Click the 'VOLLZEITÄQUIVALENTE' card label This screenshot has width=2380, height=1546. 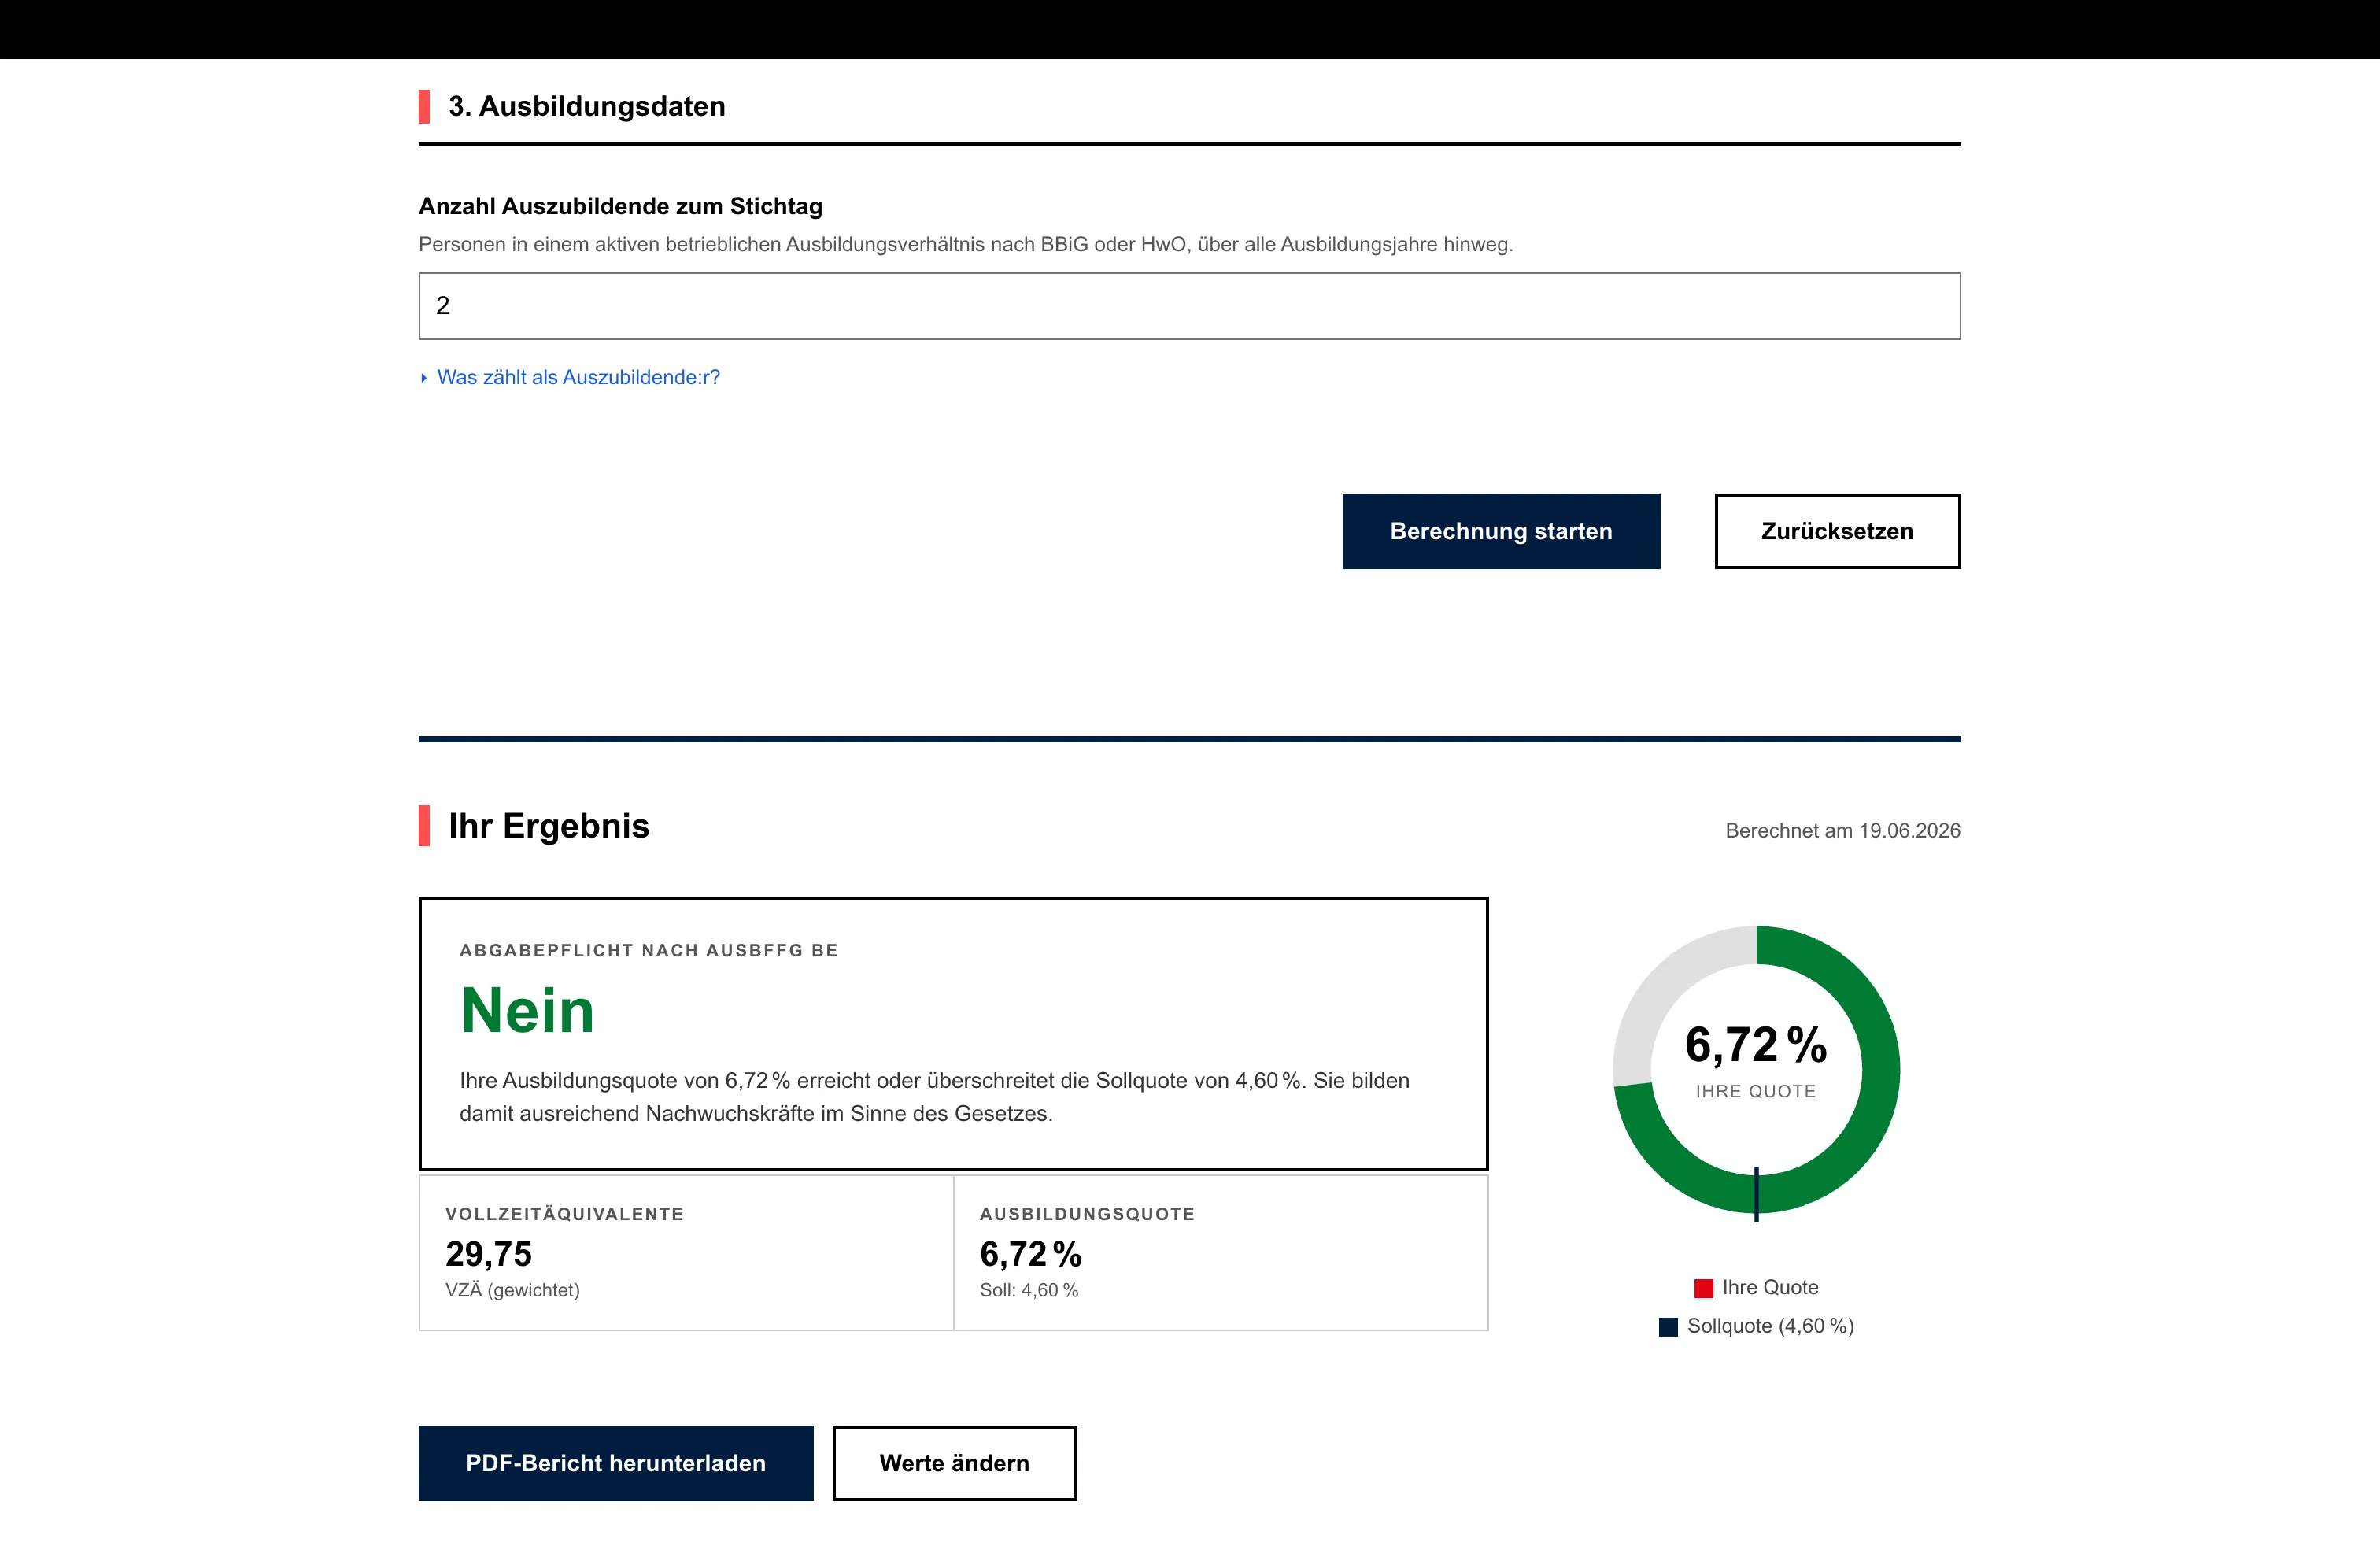[564, 1214]
